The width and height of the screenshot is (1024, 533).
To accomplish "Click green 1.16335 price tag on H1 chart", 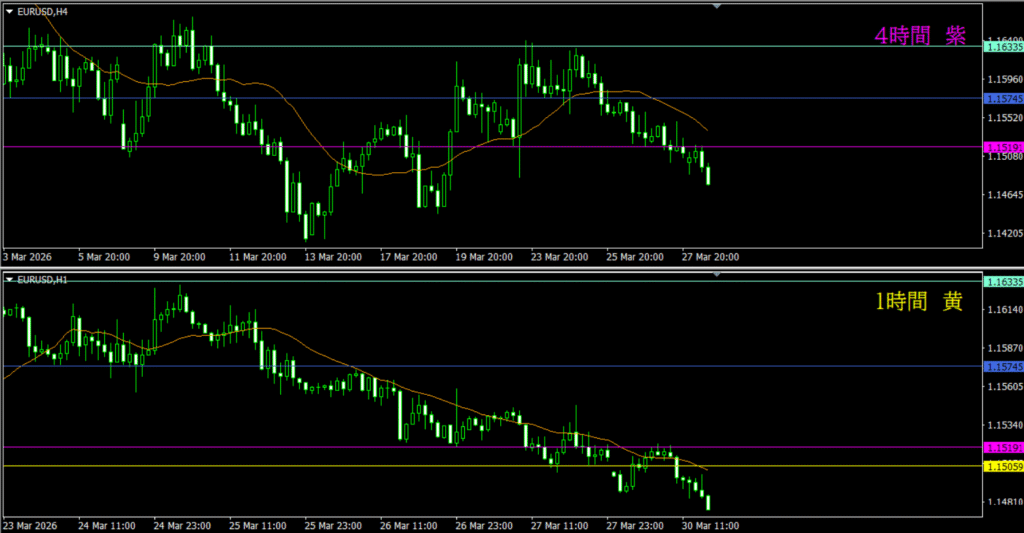I will click(1003, 283).
